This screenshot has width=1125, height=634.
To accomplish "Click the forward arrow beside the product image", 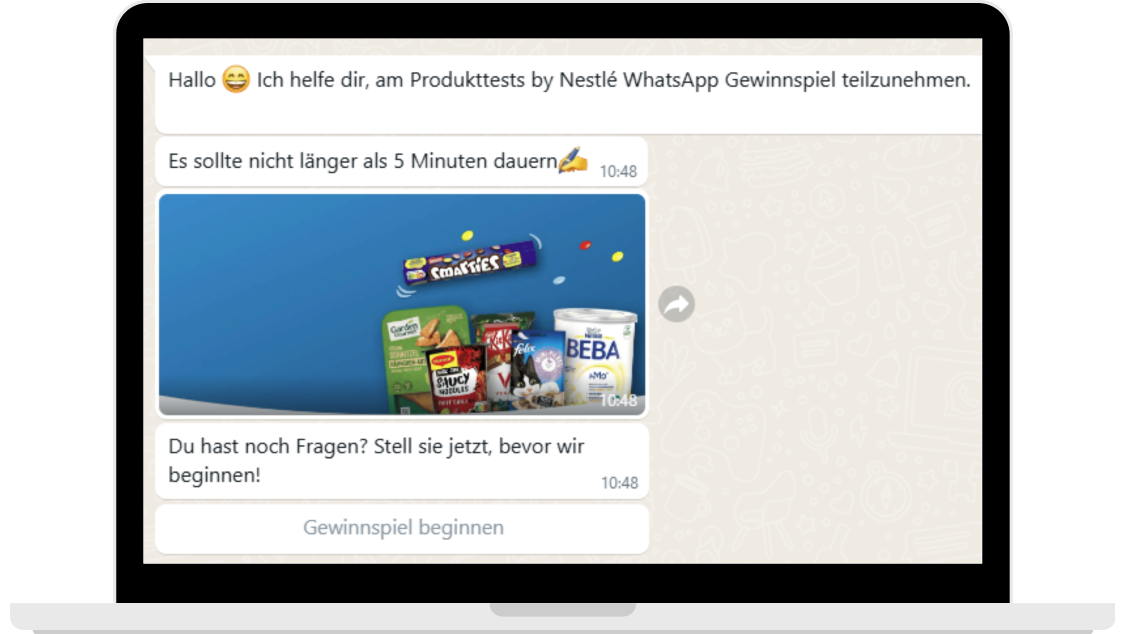I will [676, 304].
